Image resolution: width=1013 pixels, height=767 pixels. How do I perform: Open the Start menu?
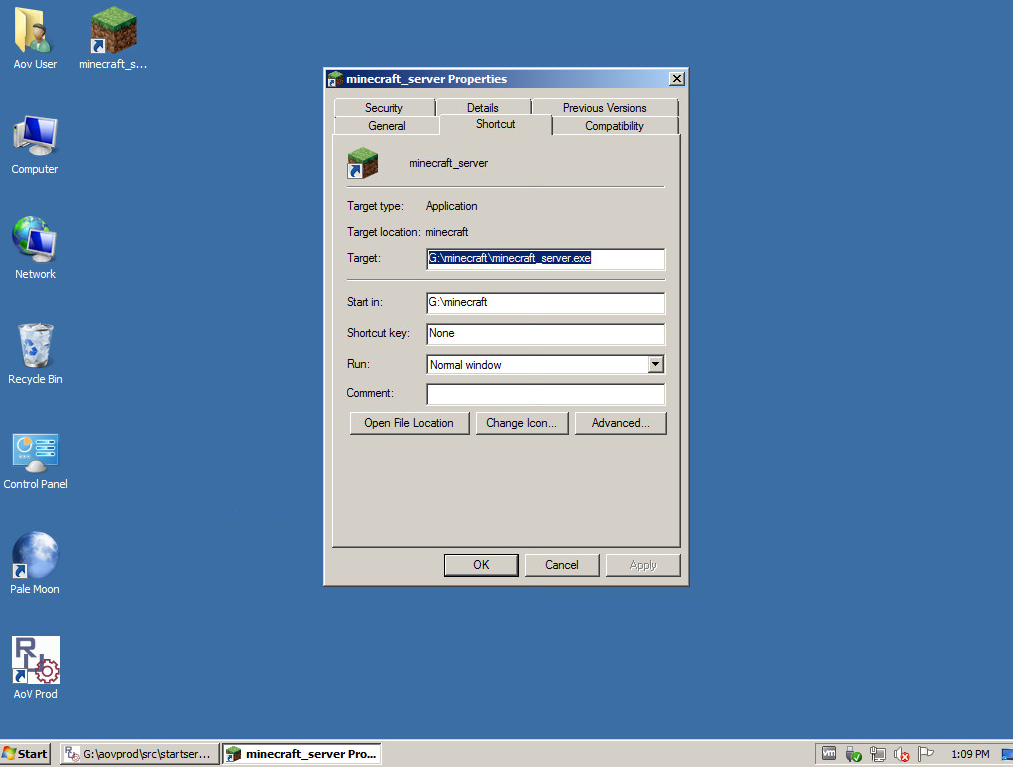[25, 753]
